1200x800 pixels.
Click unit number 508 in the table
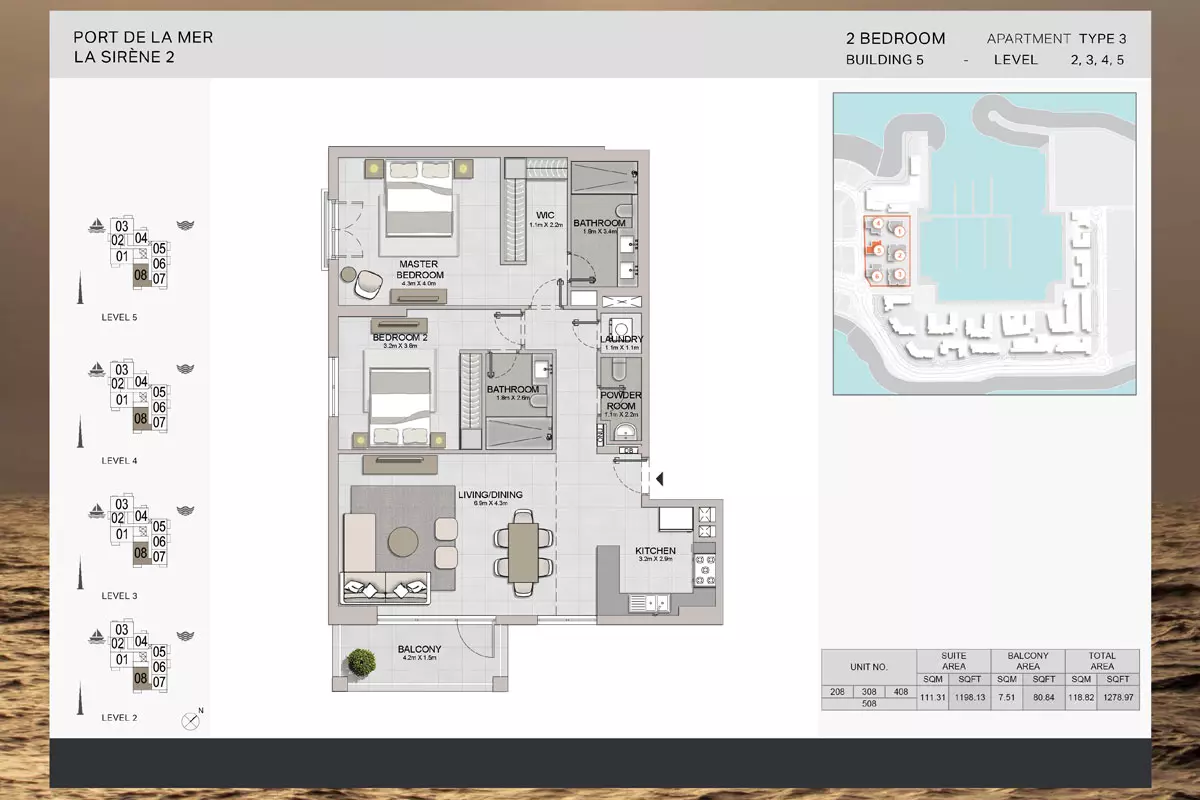pos(868,703)
